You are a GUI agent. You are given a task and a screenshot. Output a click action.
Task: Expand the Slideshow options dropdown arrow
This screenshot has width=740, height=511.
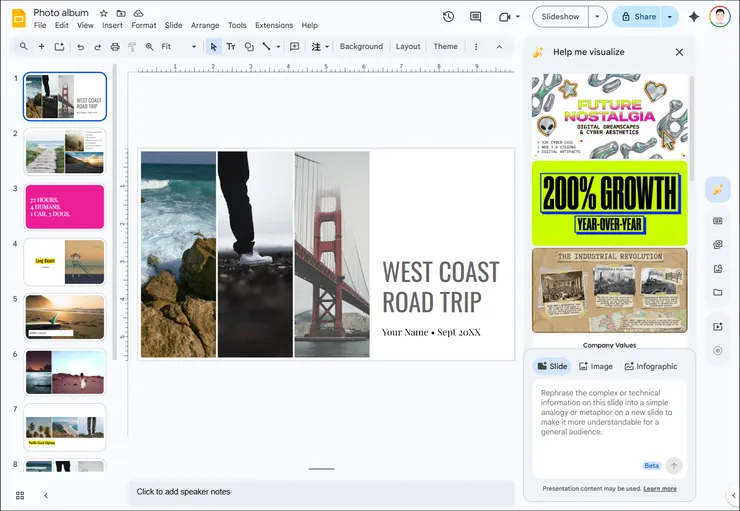[x=597, y=17]
